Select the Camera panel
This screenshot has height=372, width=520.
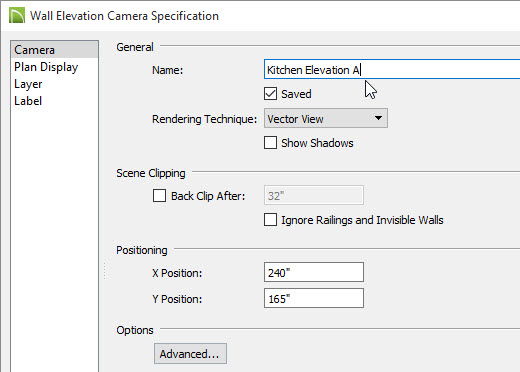55,50
